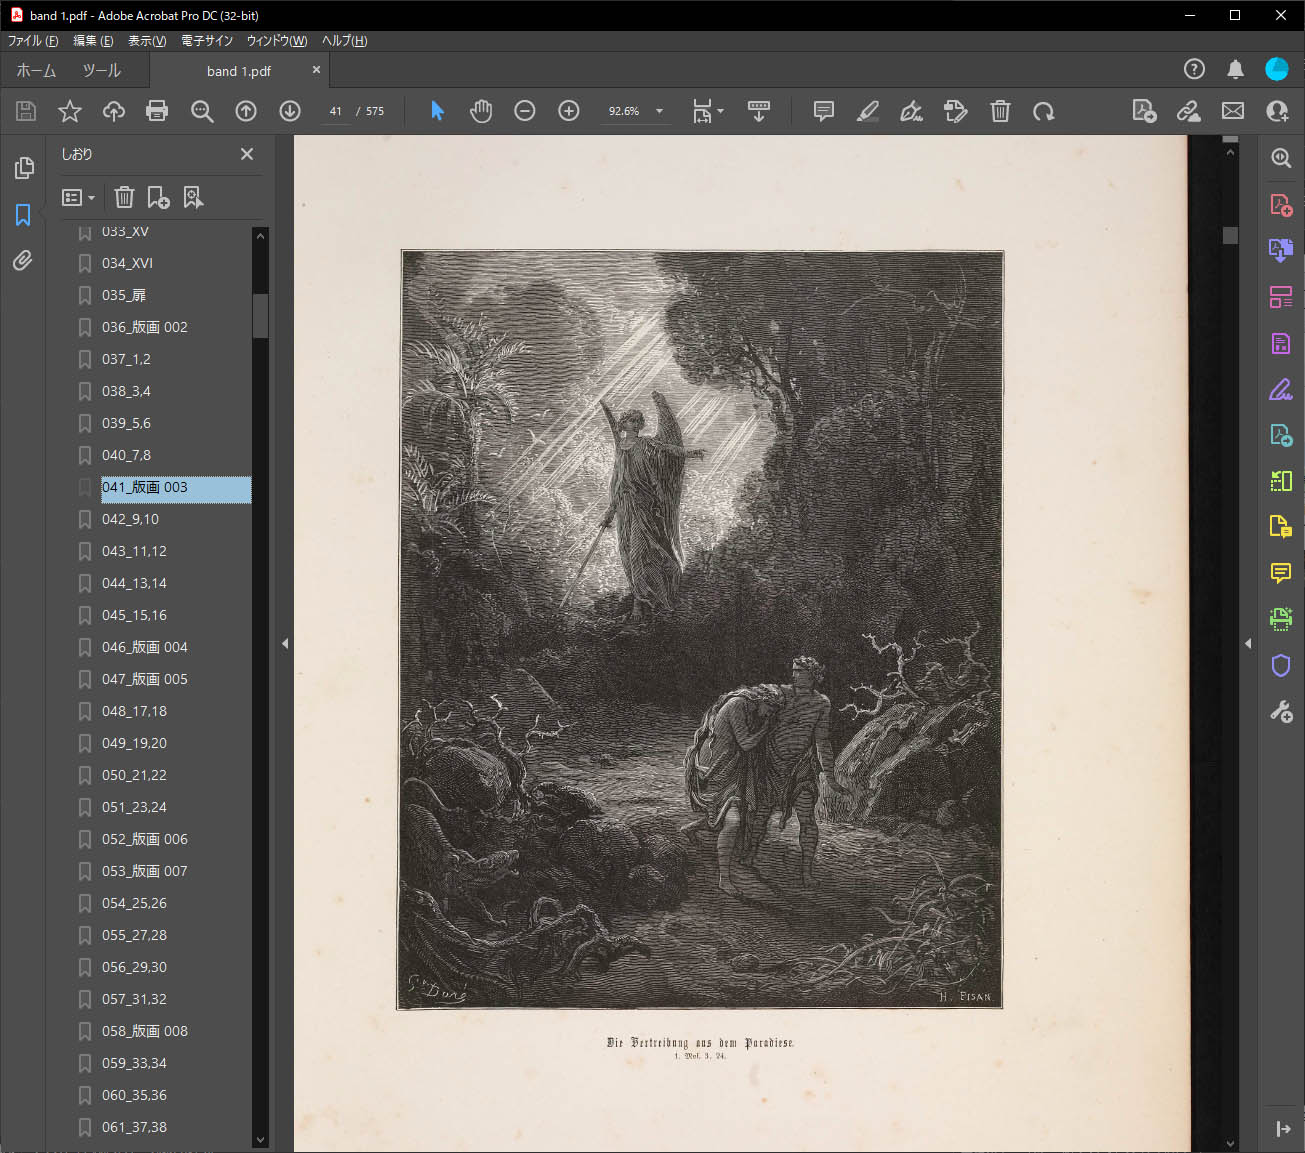Open Help question mark icon
1305x1153 pixels.
[x=1194, y=69]
